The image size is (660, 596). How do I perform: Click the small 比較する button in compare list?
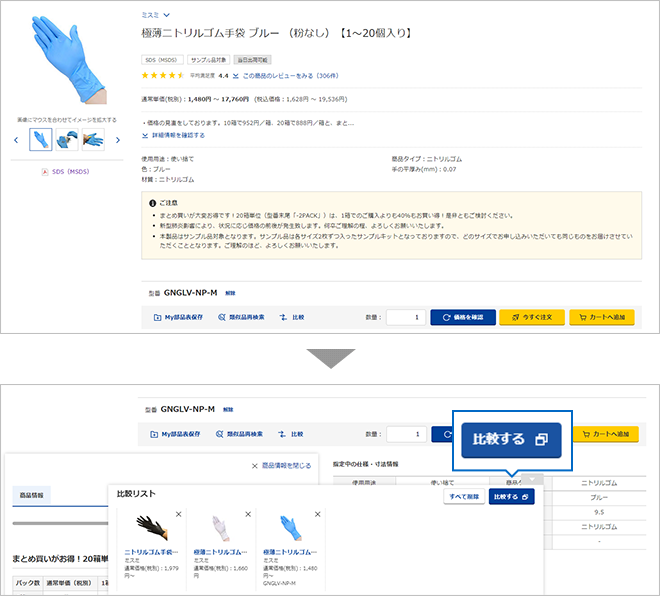[x=511, y=497]
